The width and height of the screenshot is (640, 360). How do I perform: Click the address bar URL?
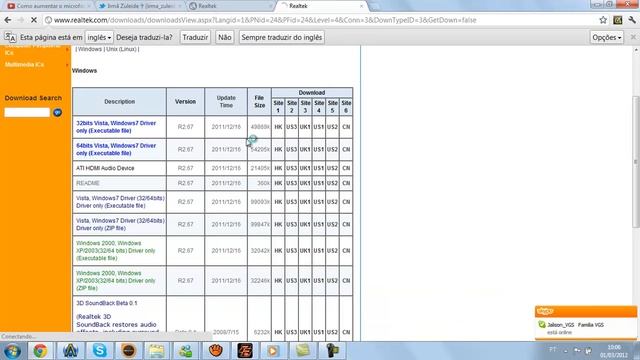265,20
